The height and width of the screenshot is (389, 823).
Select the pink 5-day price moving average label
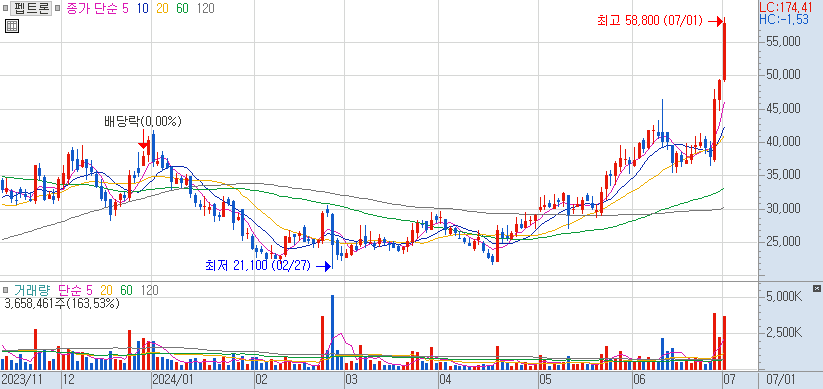point(125,8)
